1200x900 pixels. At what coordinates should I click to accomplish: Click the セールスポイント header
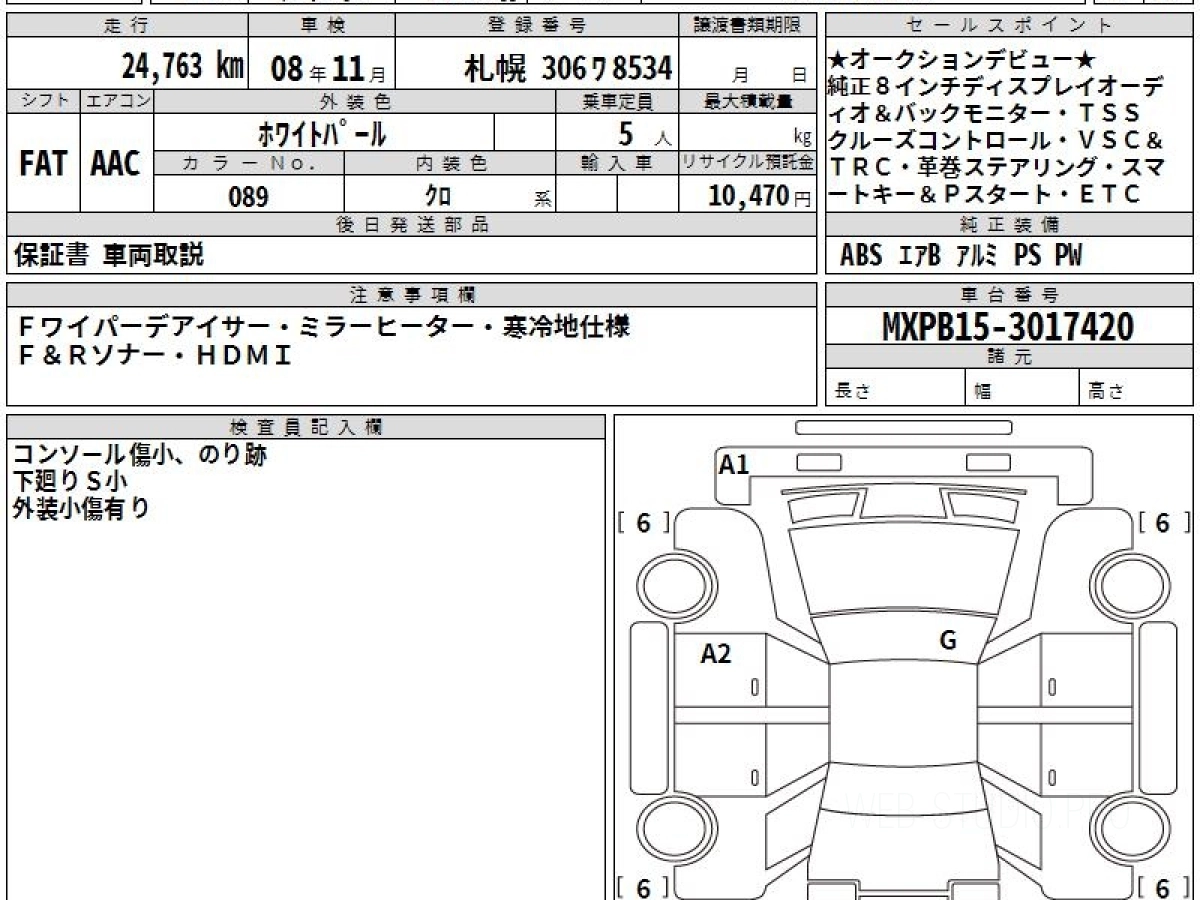1009,26
